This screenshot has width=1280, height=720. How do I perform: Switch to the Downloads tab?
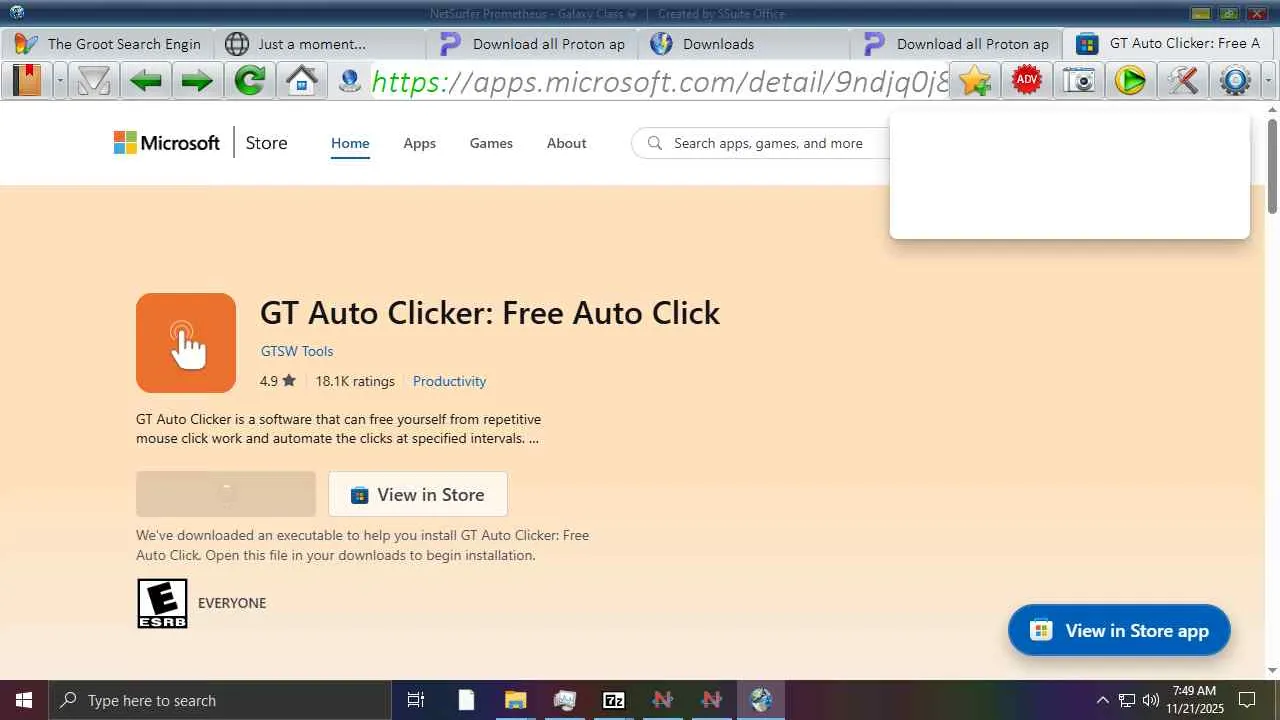tap(743, 44)
